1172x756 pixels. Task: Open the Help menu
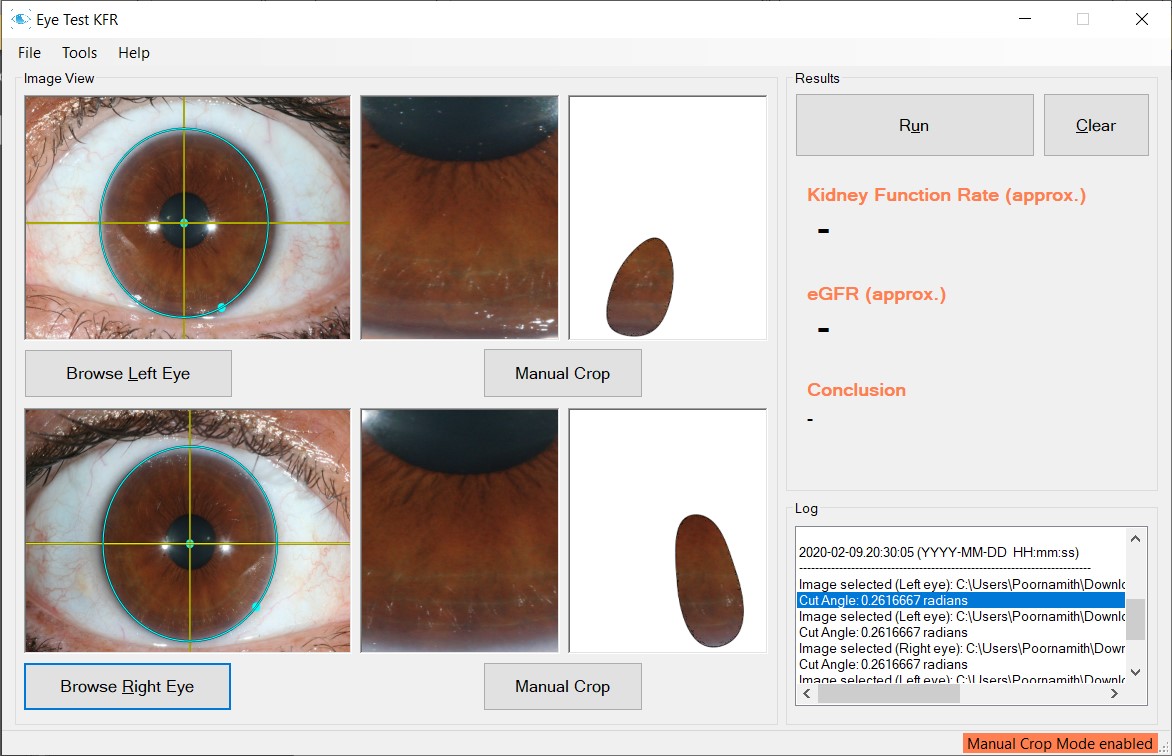coord(134,52)
